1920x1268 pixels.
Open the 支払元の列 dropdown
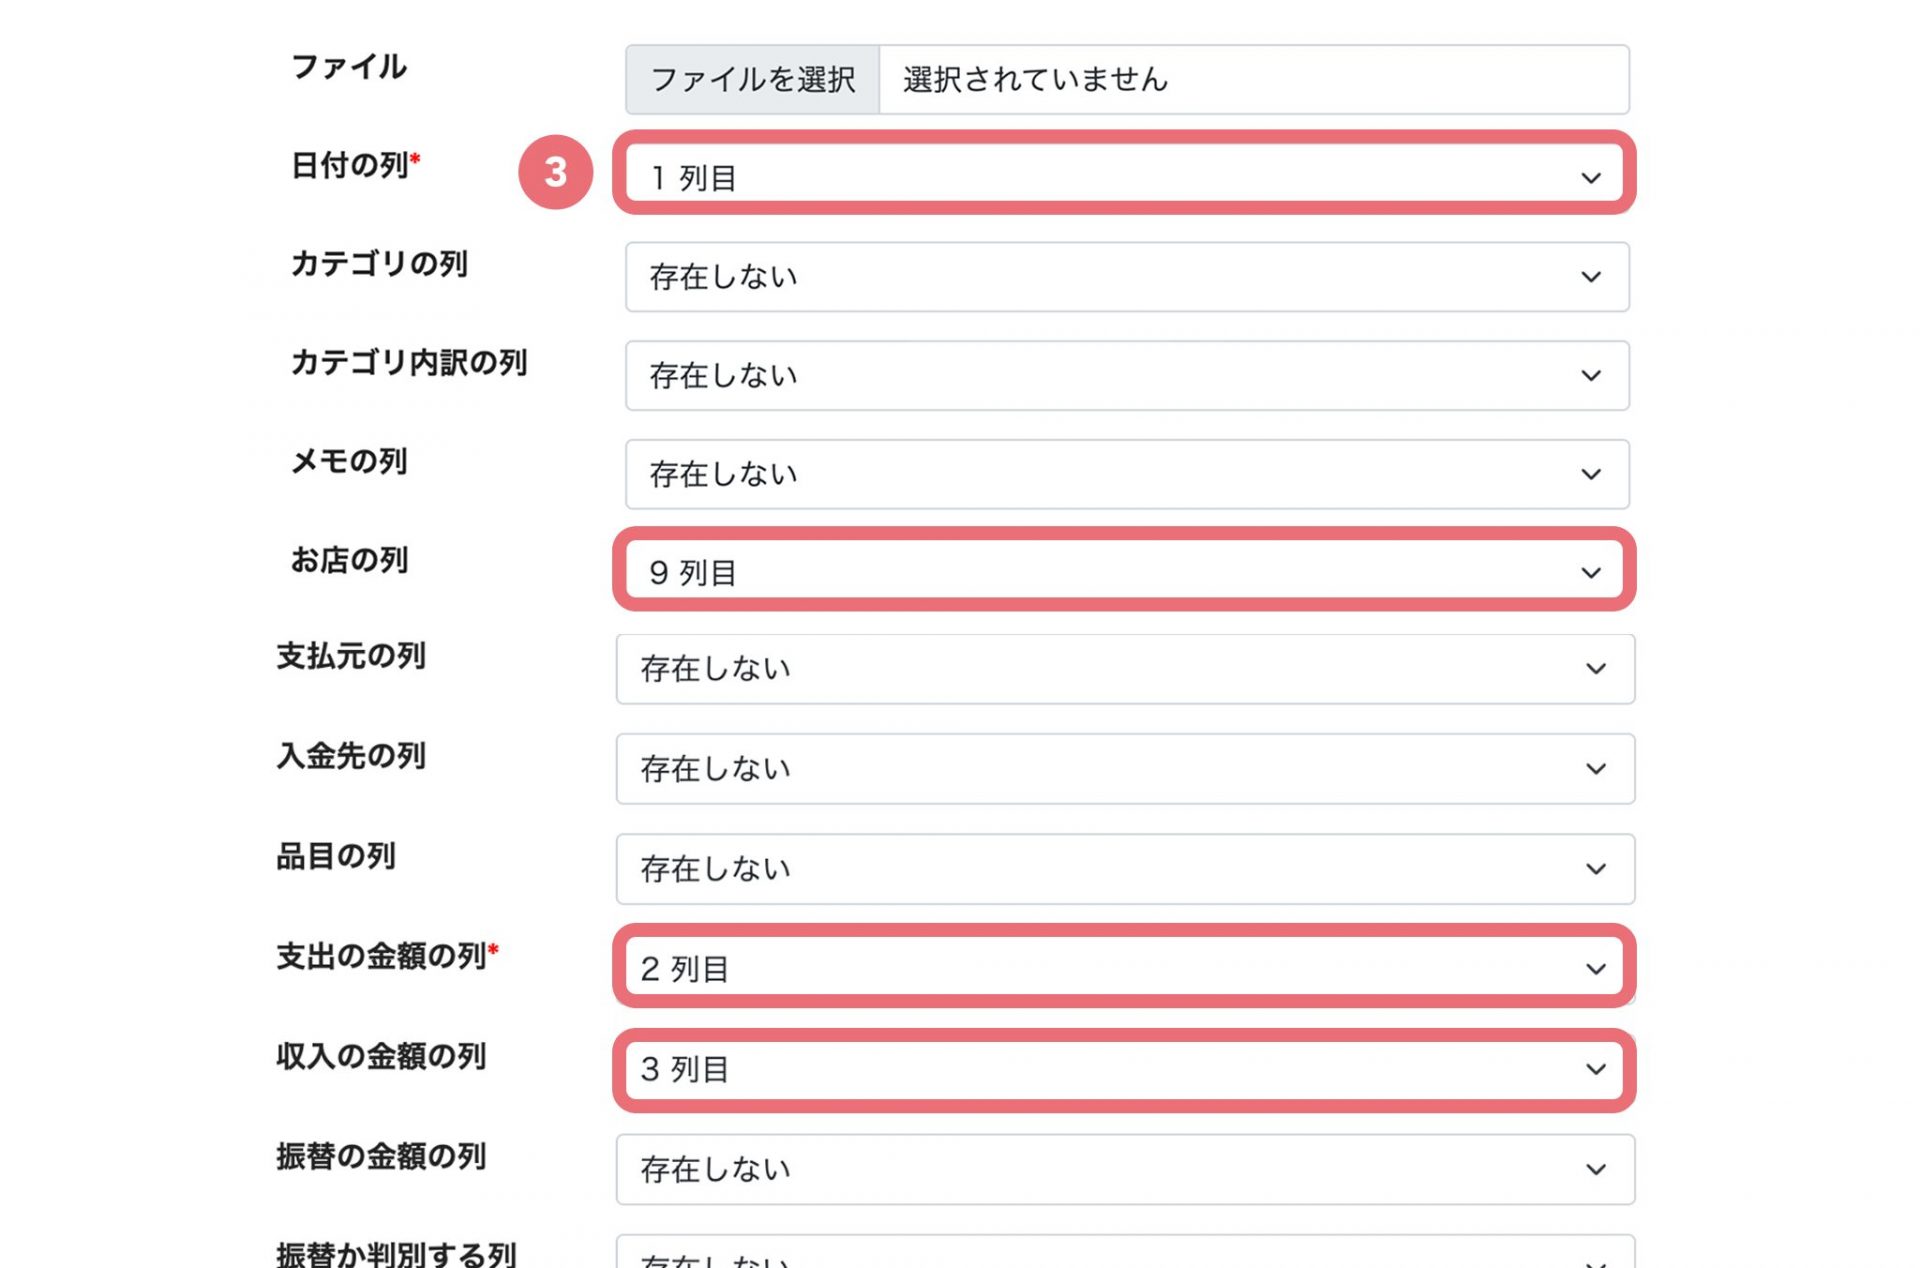(1125, 668)
